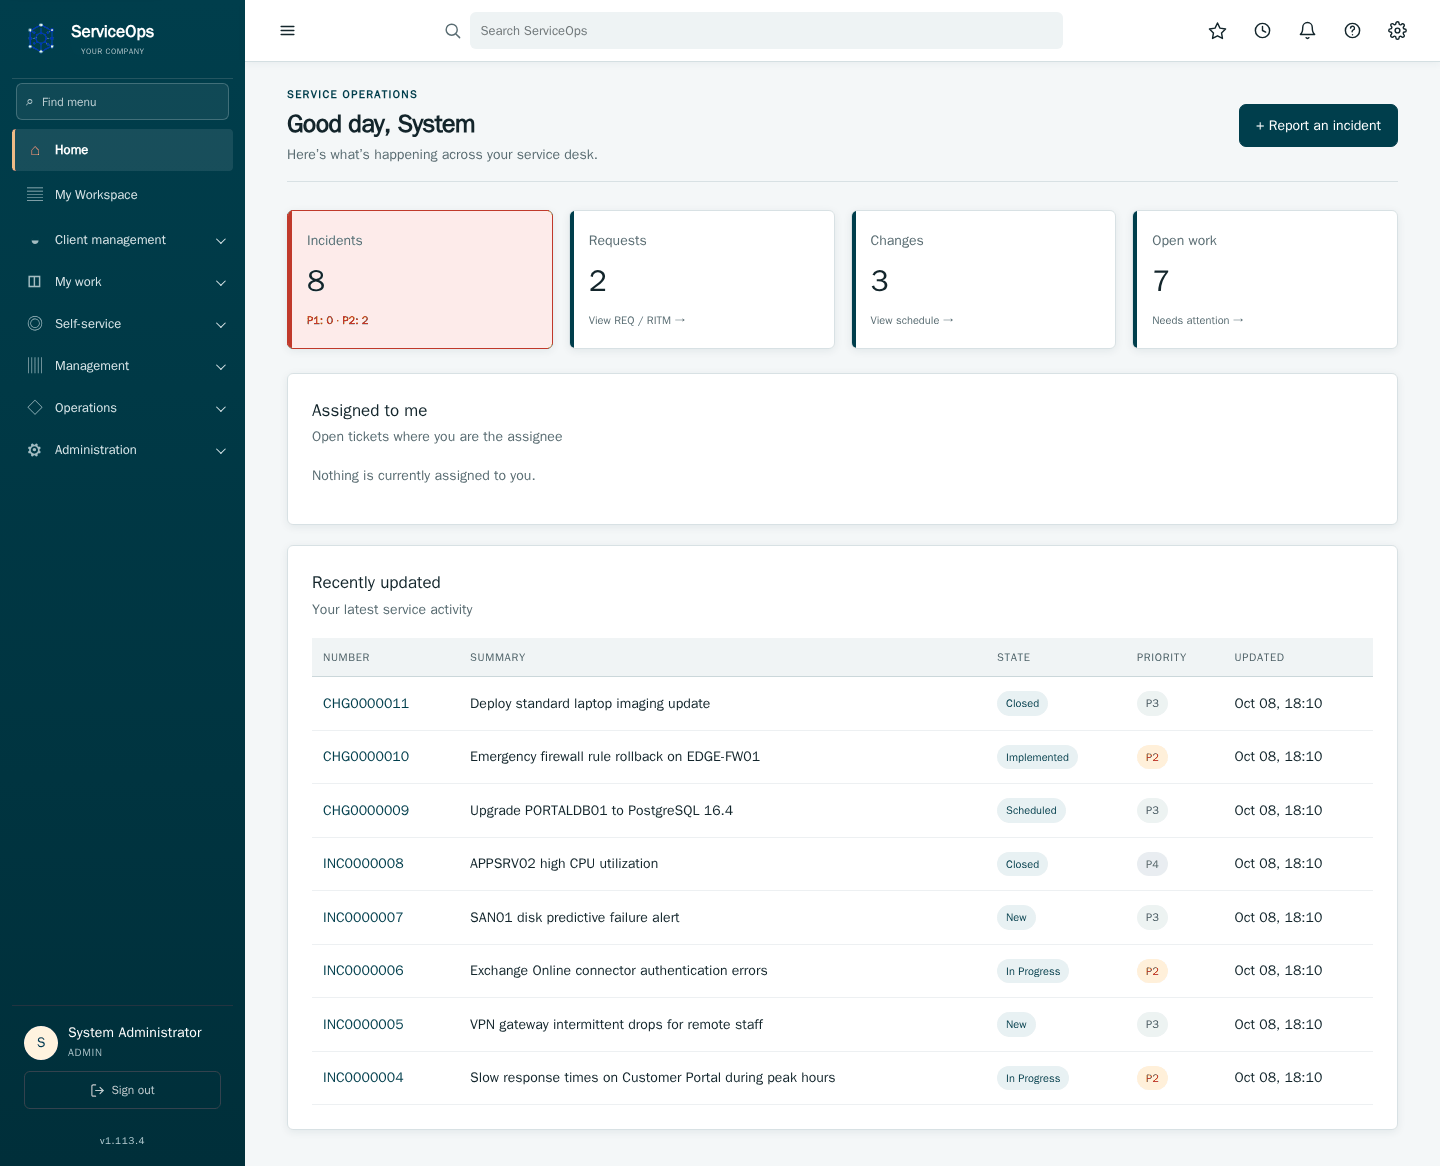Open View schedule link

point(912,320)
